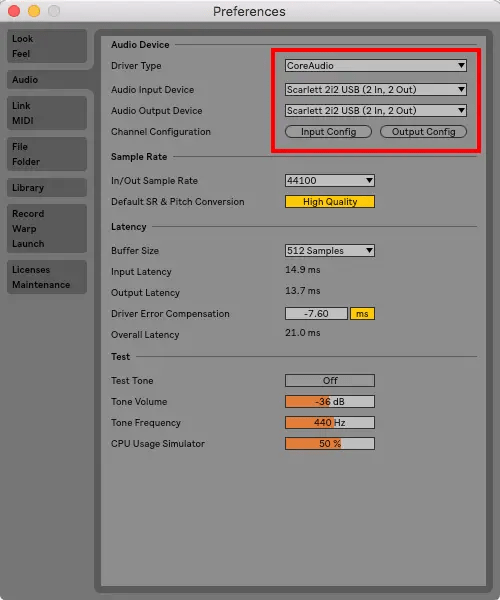Image resolution: width=500 pixels, height=600 pixels.
Task: Switch to Record Warp Launch tab
Action: point(47,228)
